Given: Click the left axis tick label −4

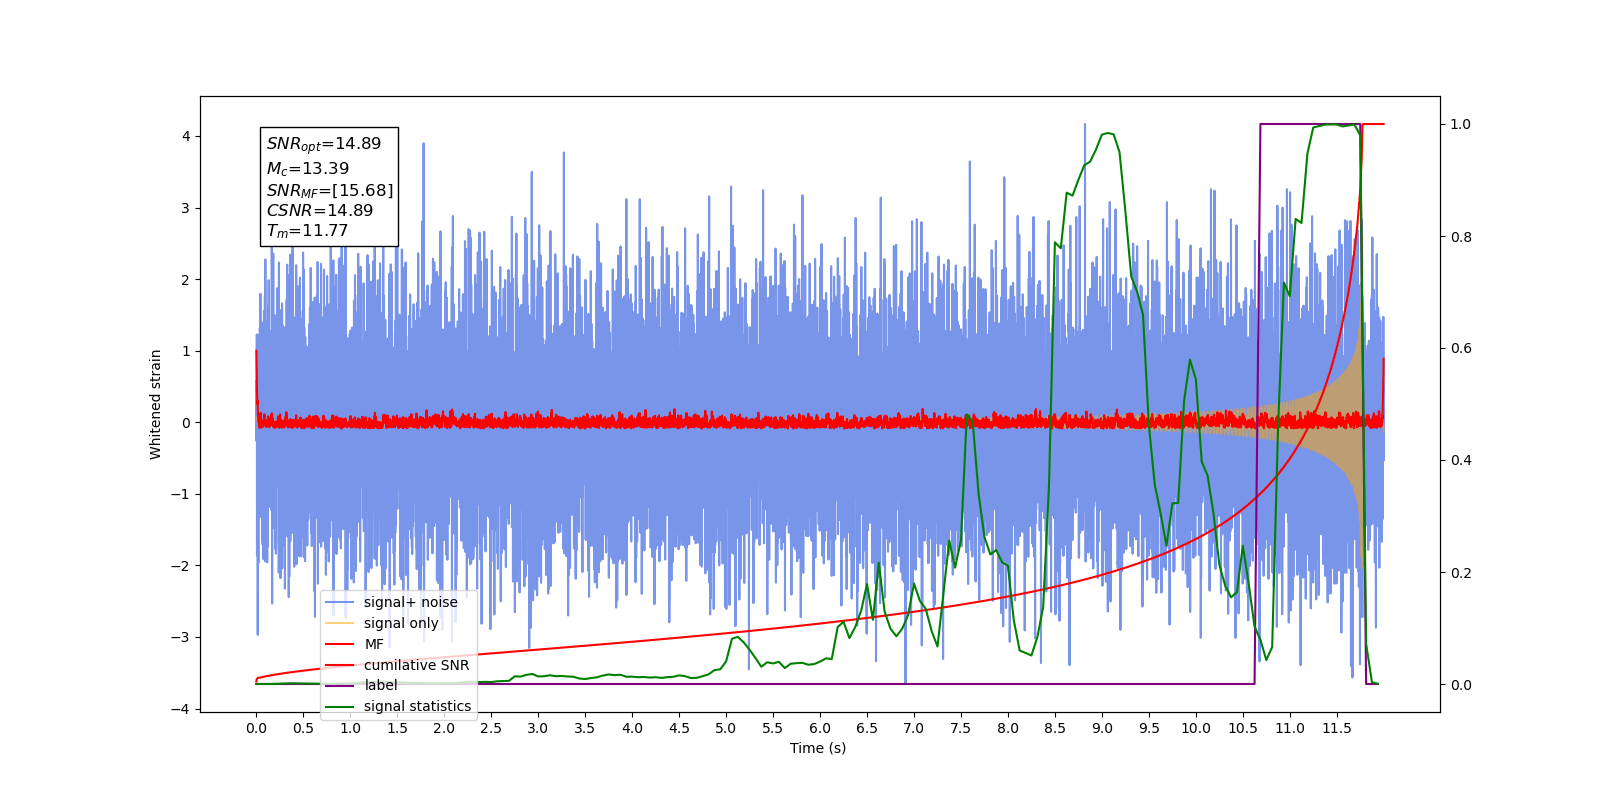Looking at the screenshot, I should 180,709.
